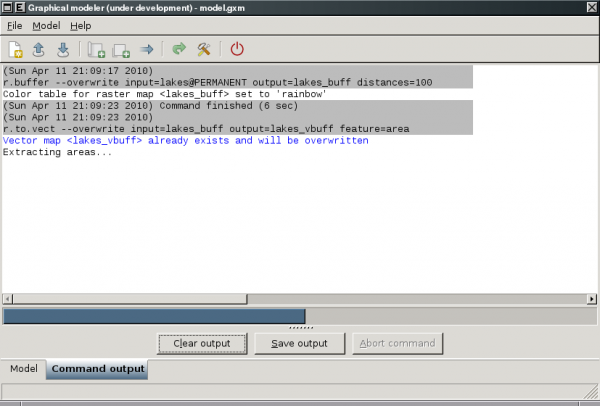600x406 pixels.
Task: Open the Help menu
Action: (x=80, y=24)
